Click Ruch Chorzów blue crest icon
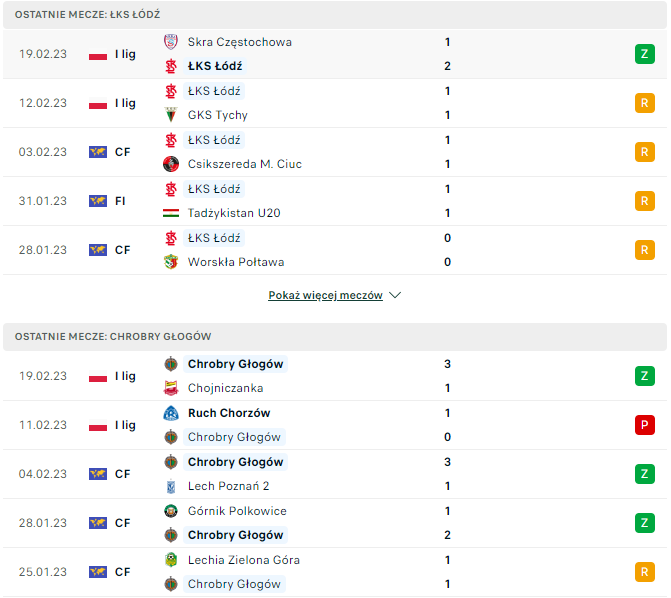671x598 pixels. (170, 413)
